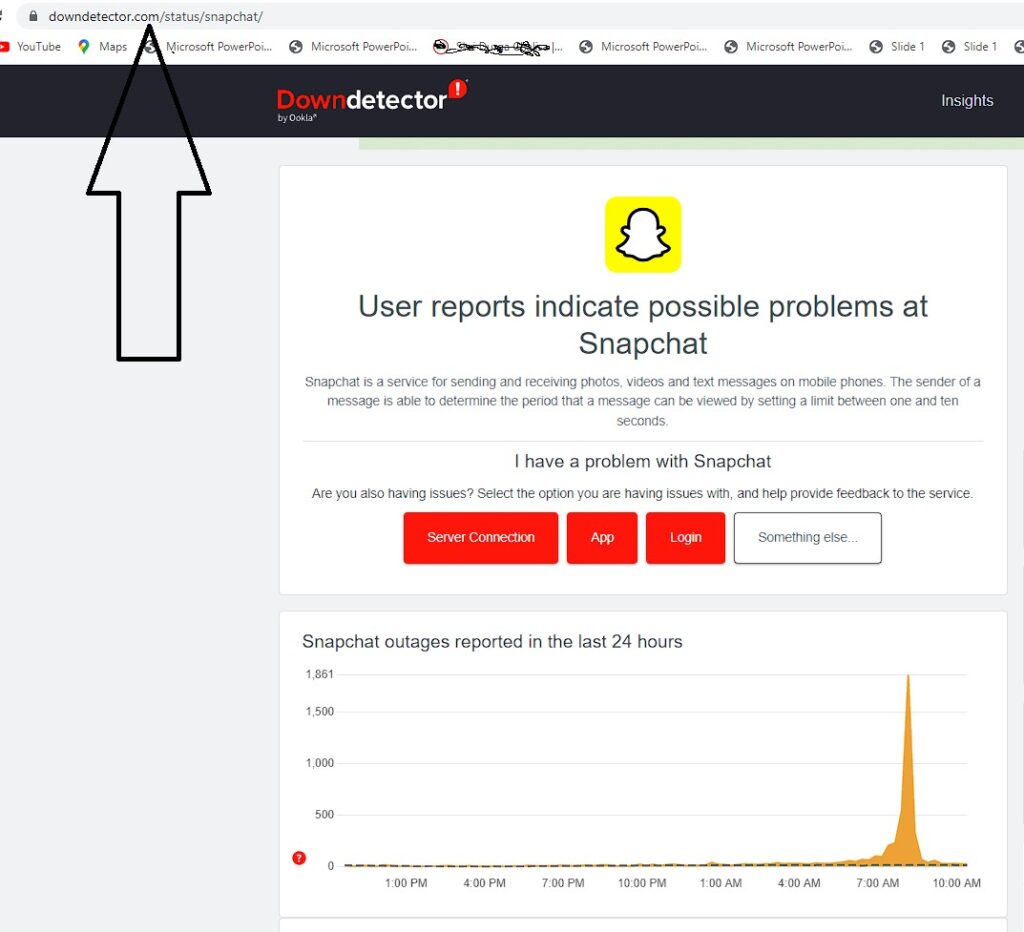Click the 1,861 y-axis label
Screen dimensions: 1024x932
[x=319, y=674]
